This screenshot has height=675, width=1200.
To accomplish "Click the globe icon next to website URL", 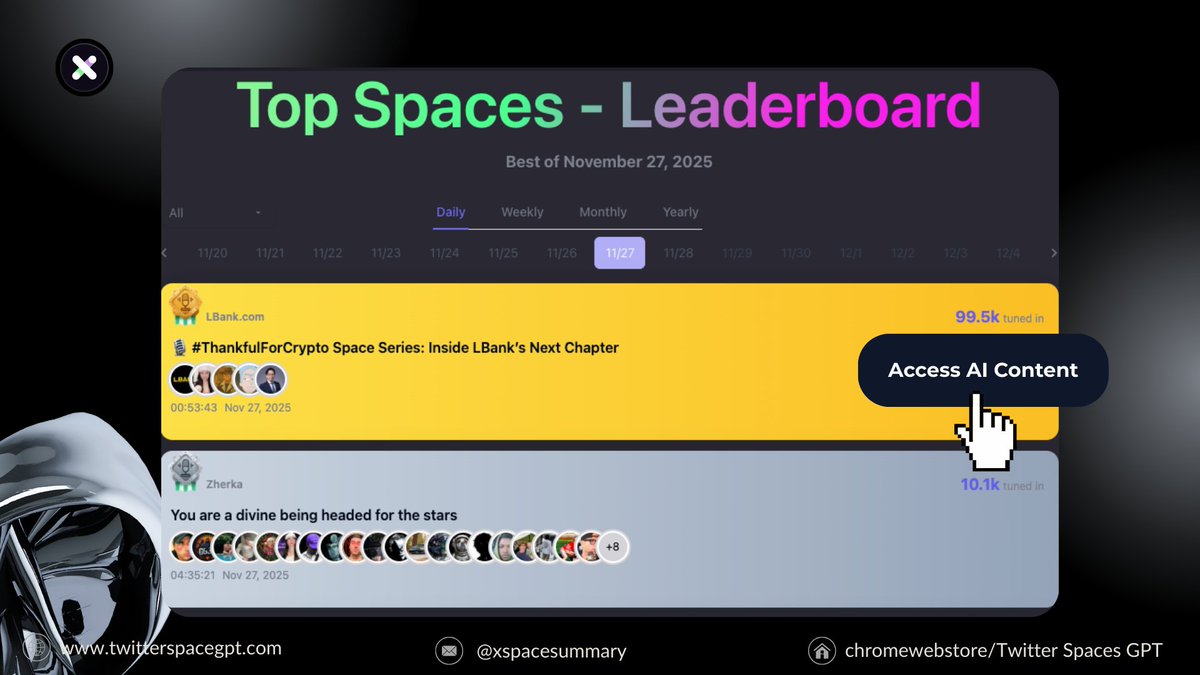I will [37, 649].
